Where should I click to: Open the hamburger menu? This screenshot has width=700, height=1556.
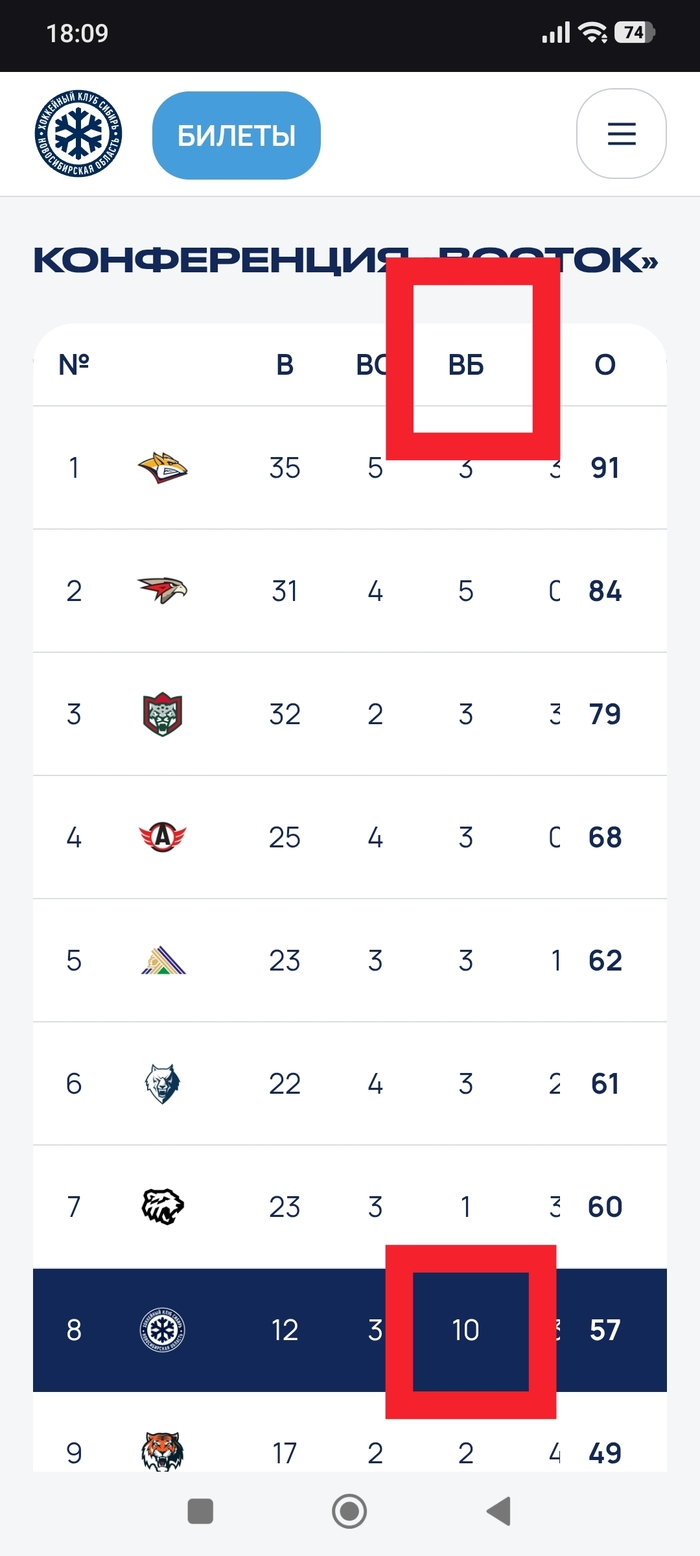point(621,134)
